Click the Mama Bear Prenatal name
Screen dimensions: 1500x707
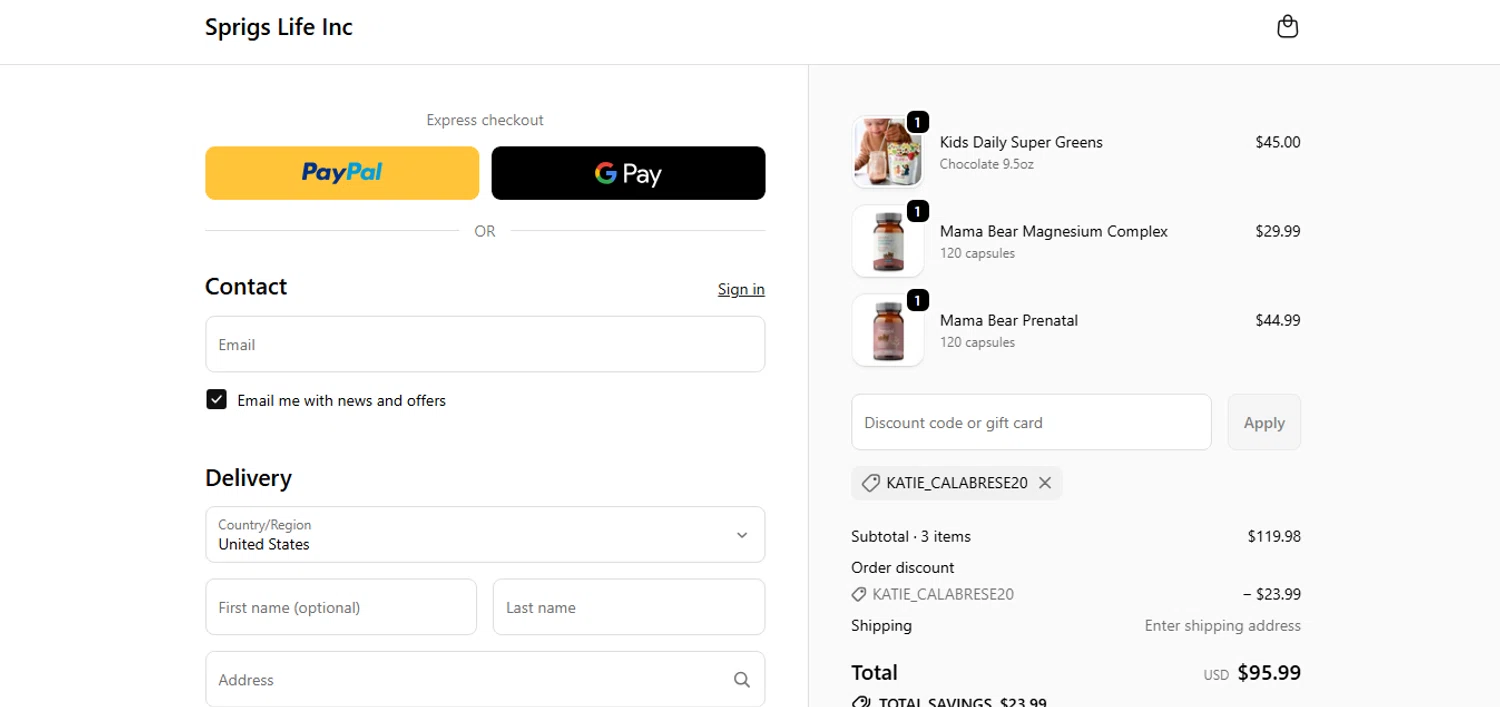[1009, 320]
